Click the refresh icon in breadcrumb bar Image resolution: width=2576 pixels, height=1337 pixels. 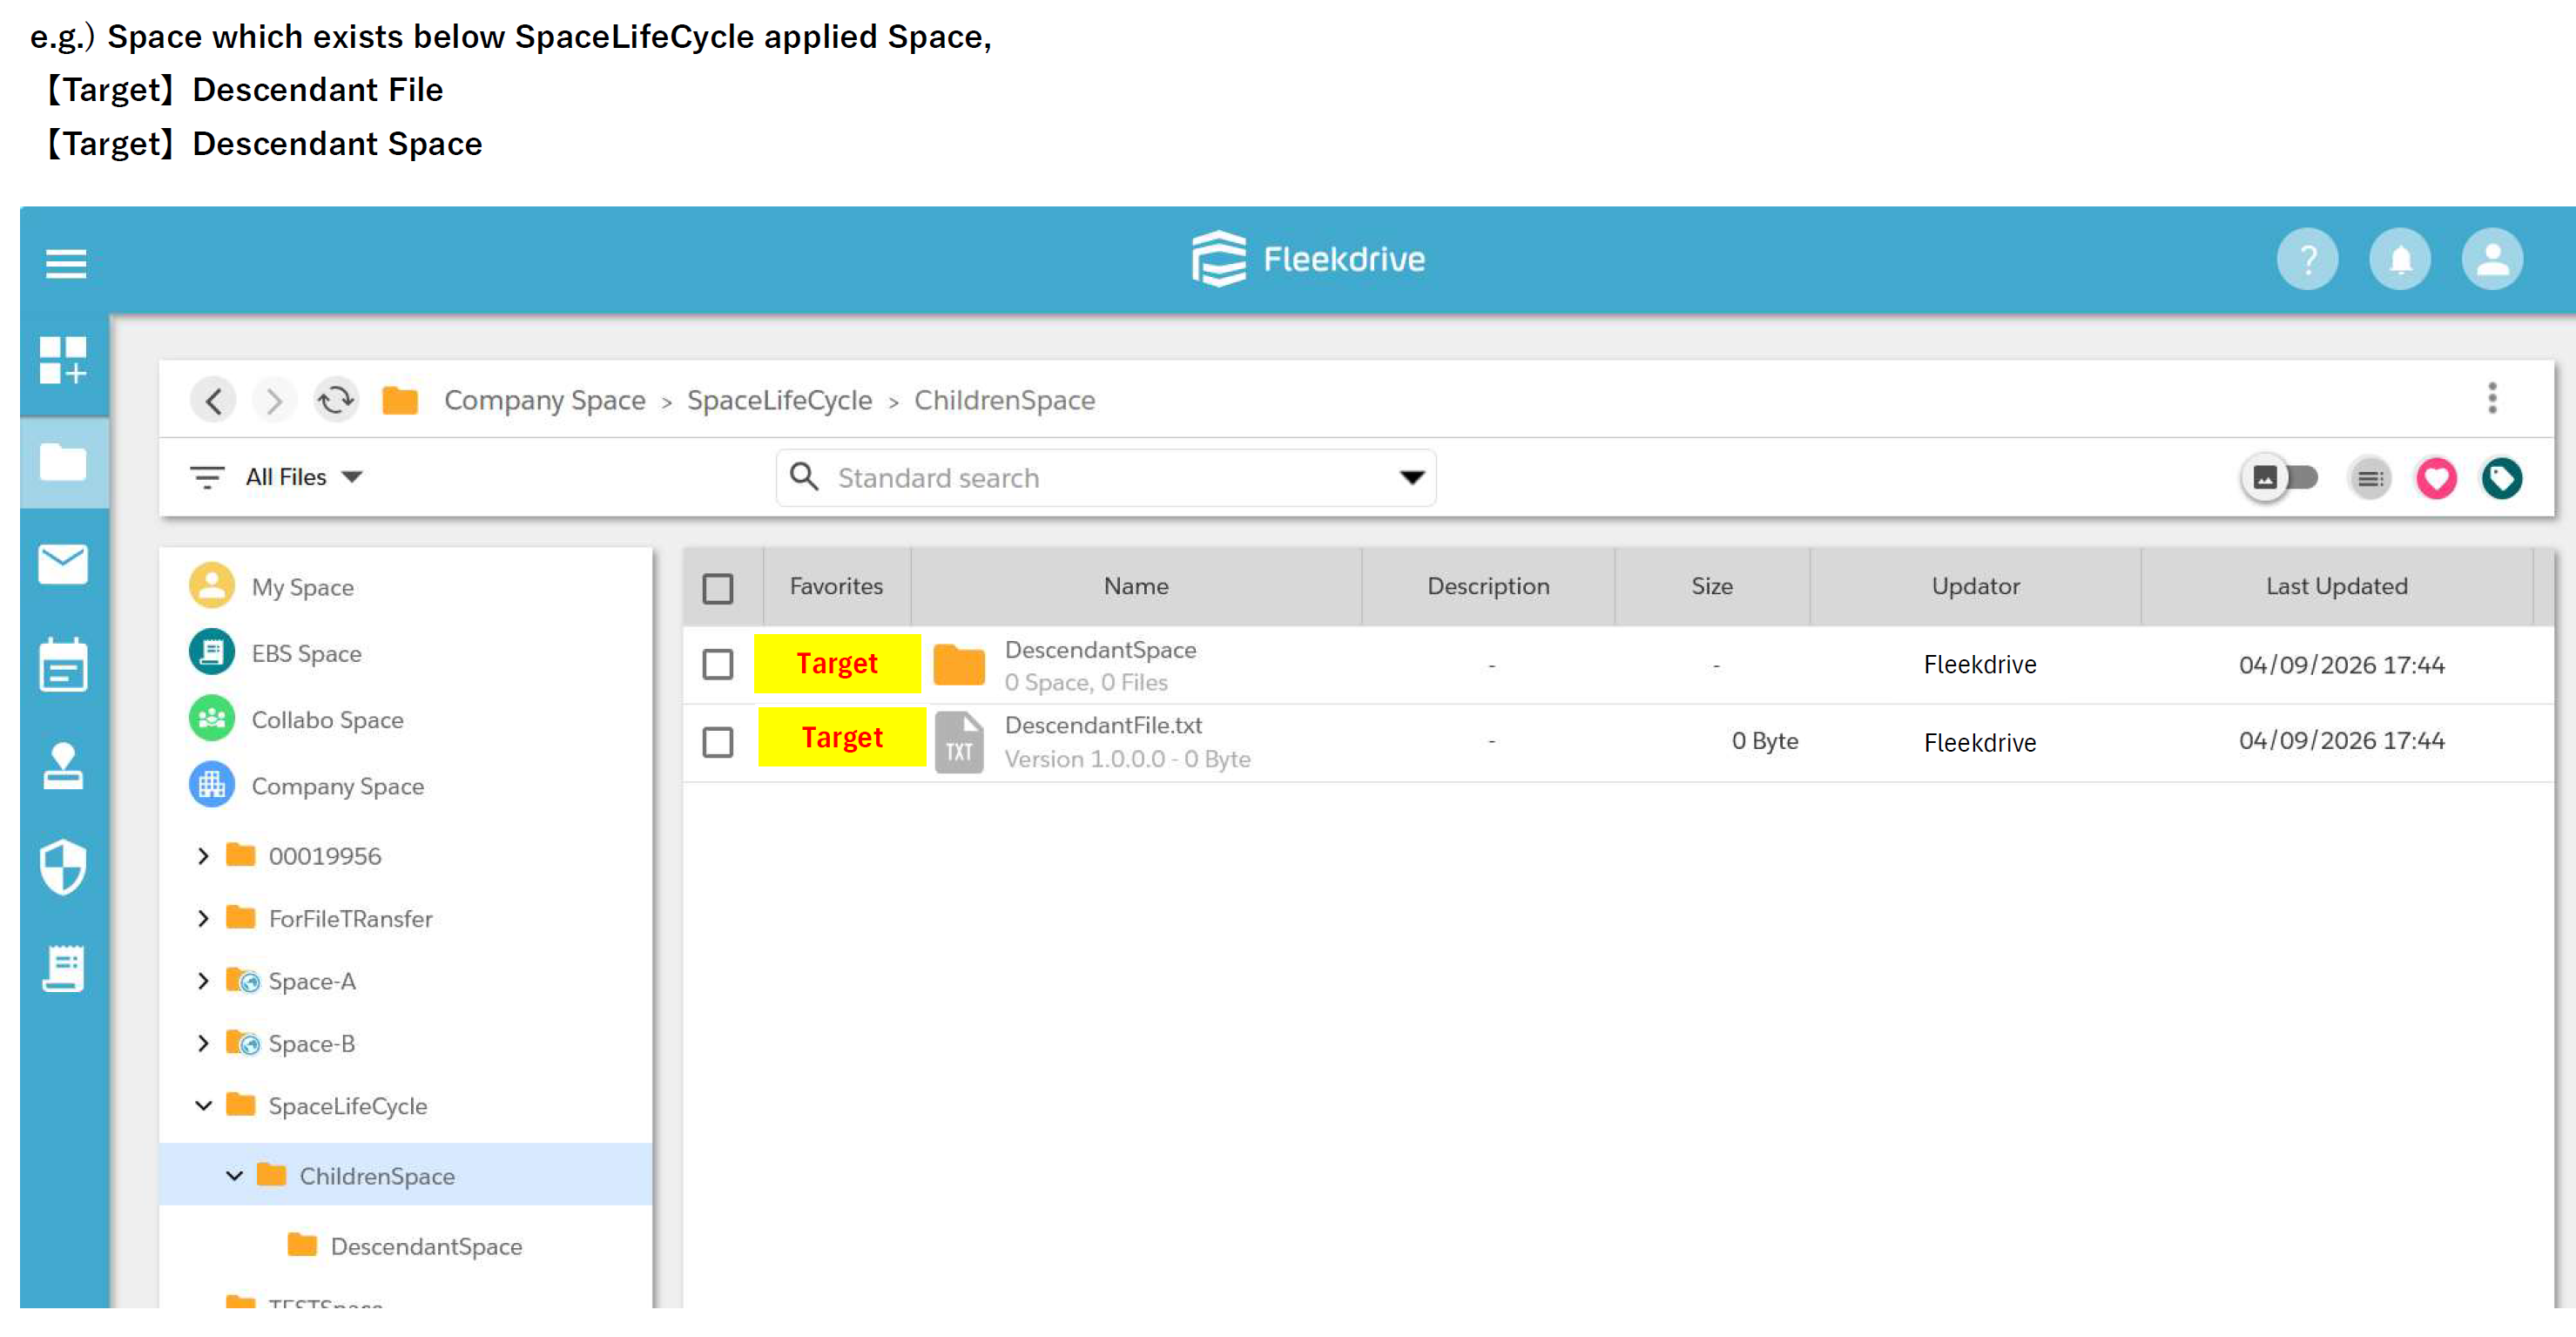pos(336,400)
